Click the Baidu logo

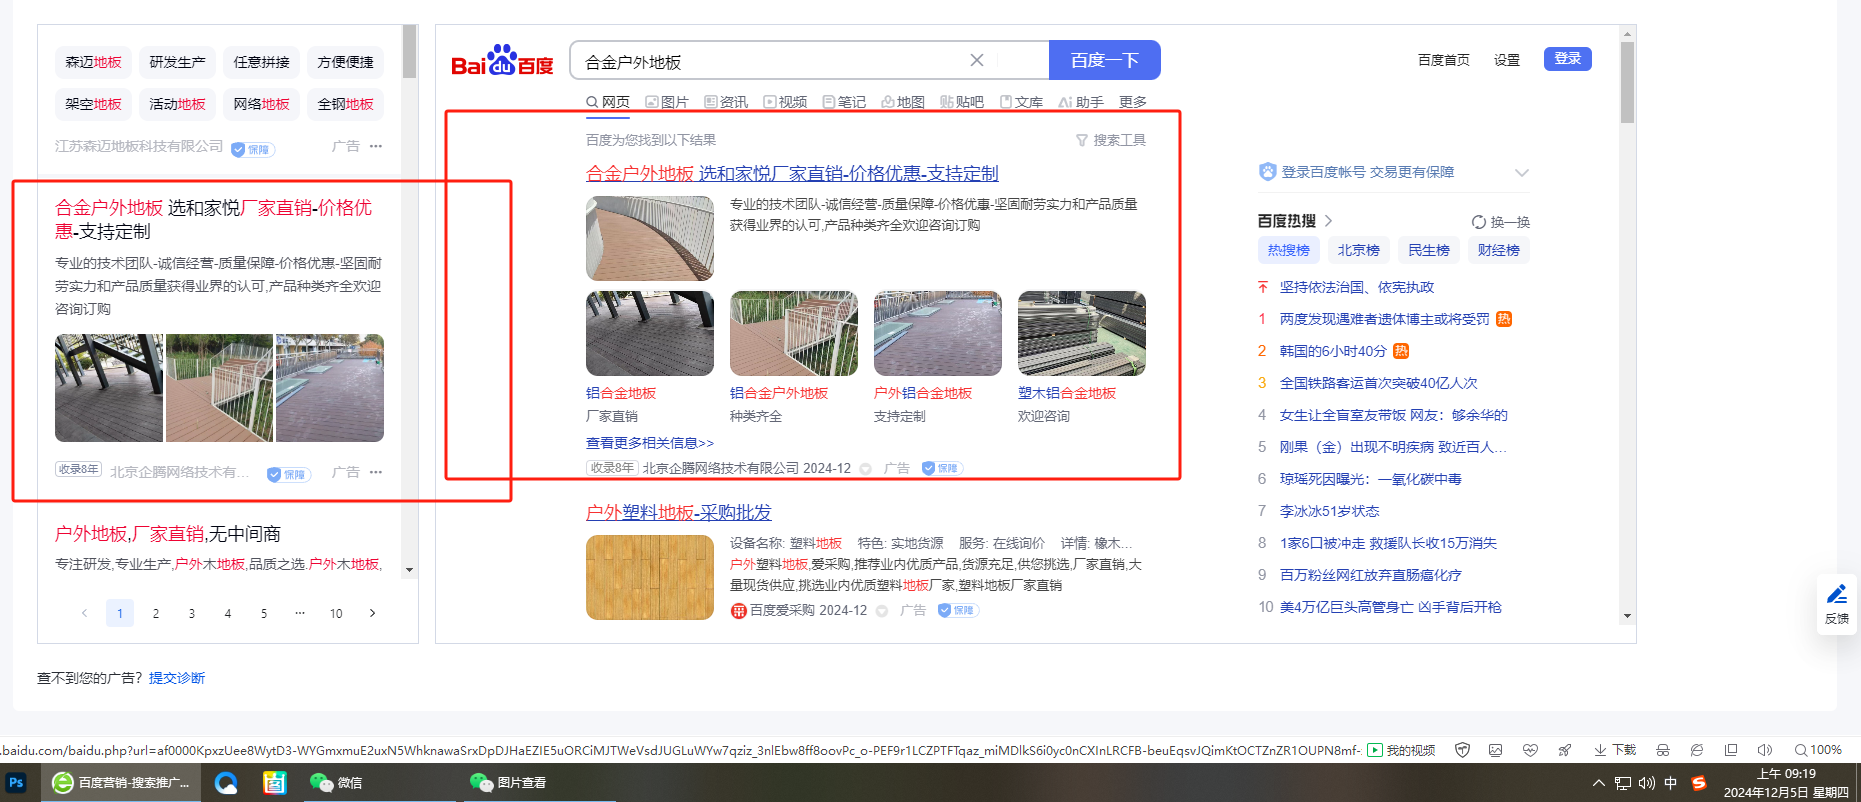pos(502,61)
